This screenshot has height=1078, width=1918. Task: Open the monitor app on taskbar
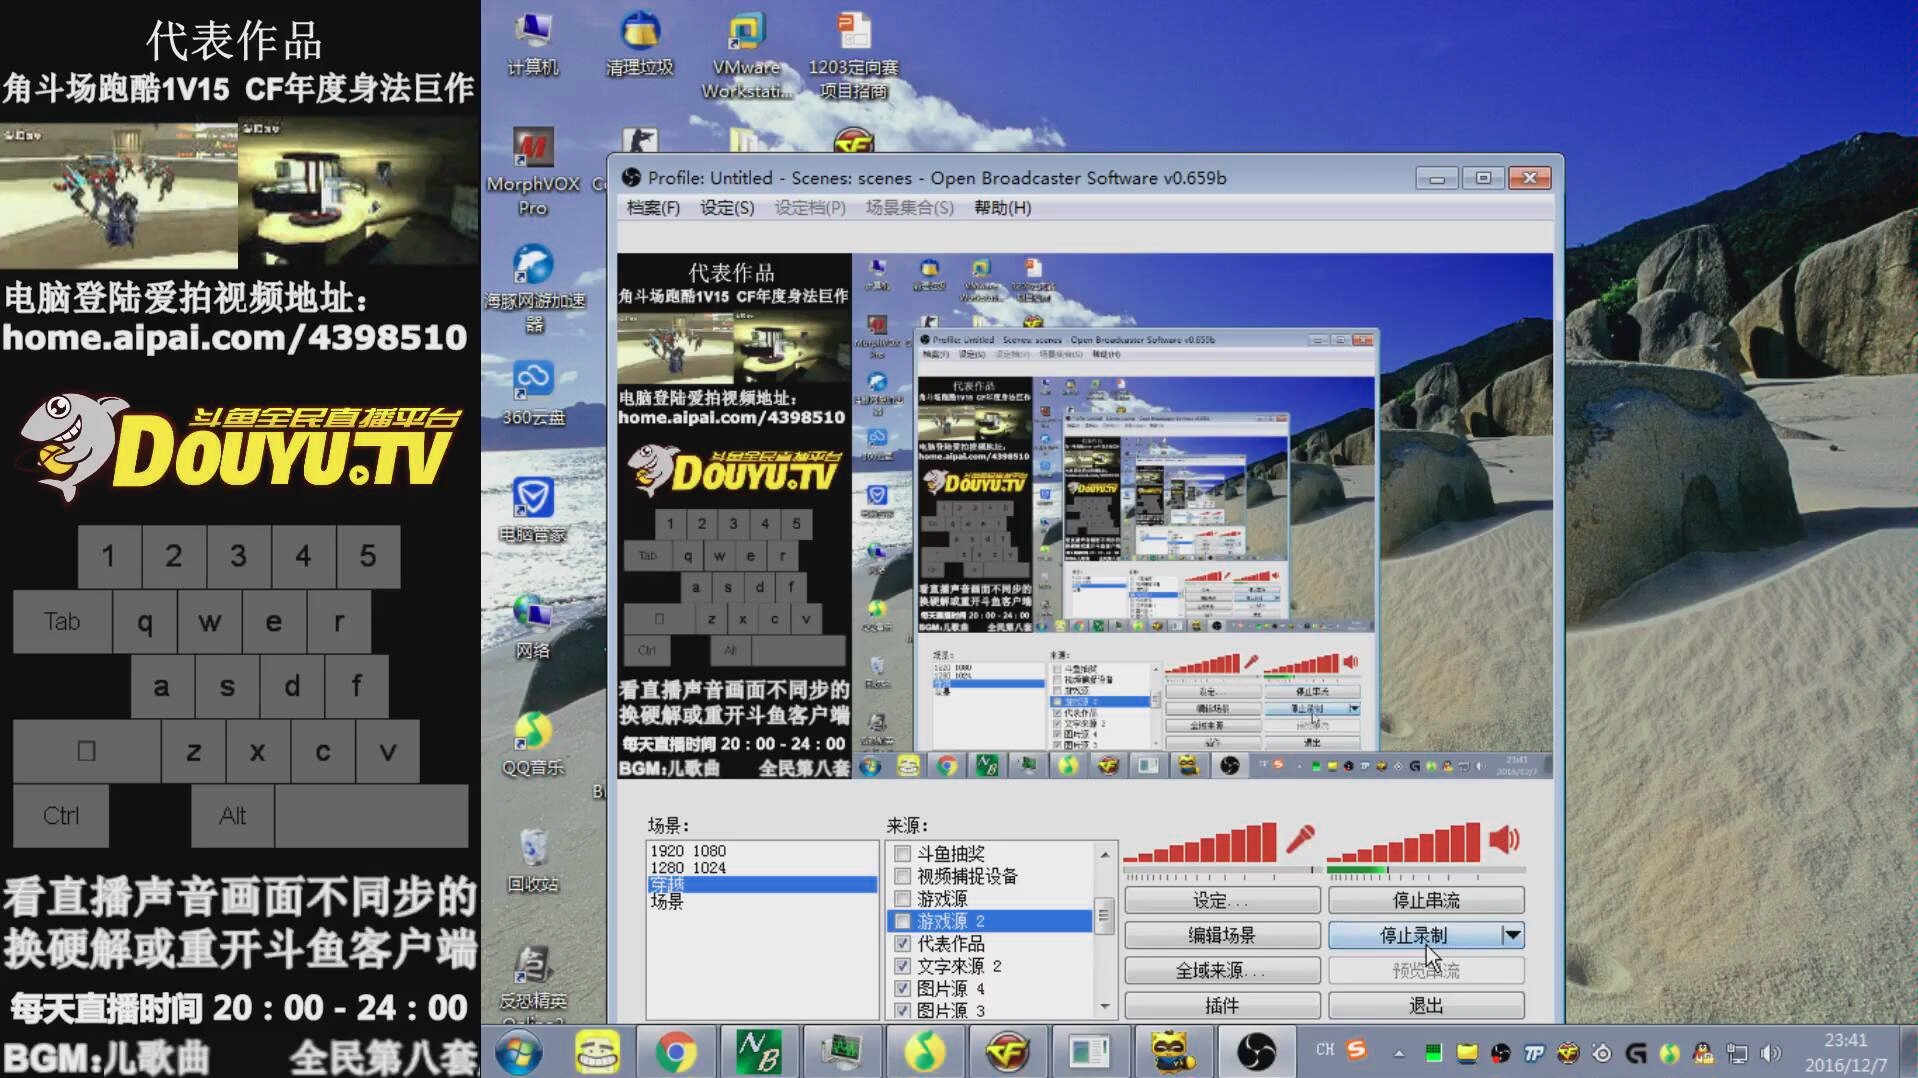[x=841, y=1052]
